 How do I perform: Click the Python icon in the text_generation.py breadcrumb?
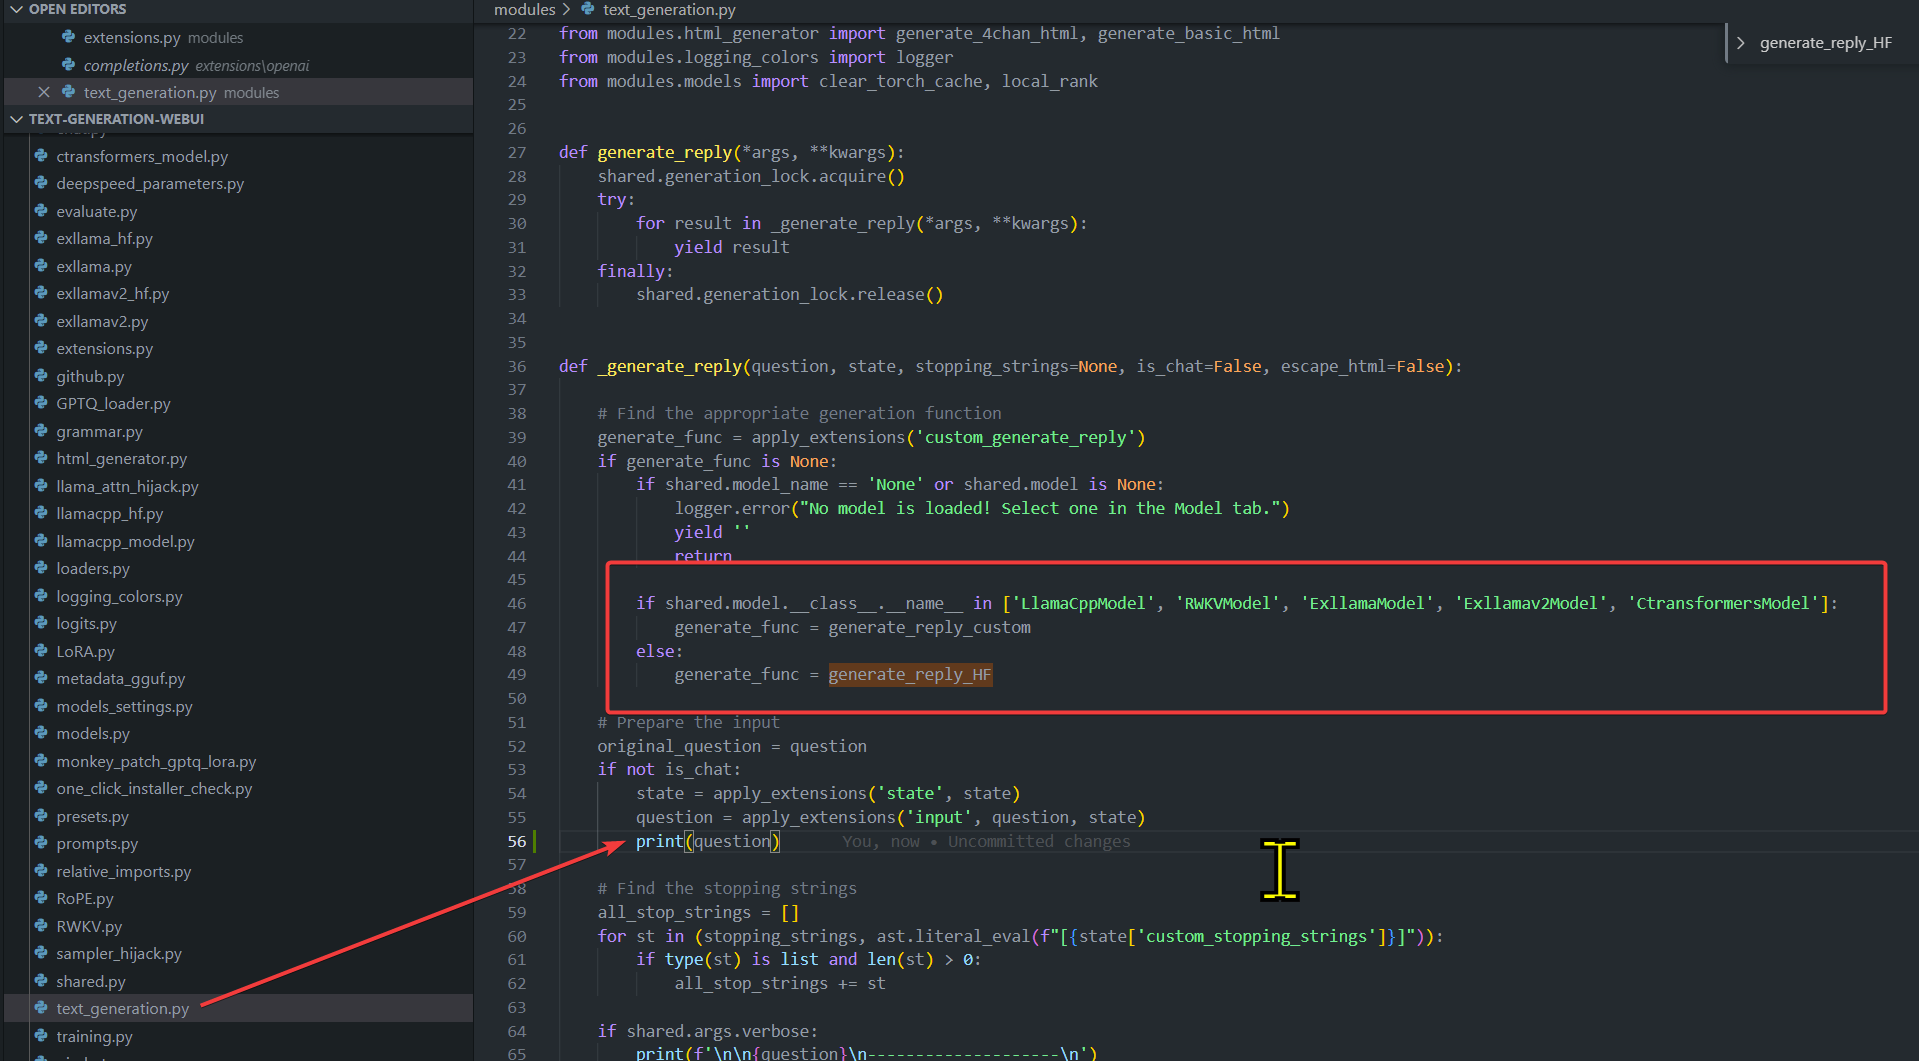pos(587,9)
